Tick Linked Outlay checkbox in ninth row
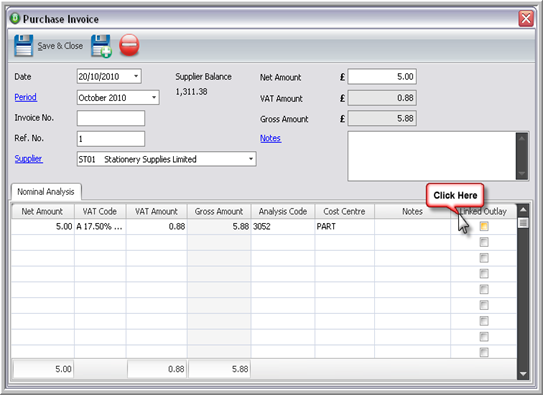Image resolution: width=543 pixels, height=395 pixels. point(484,352)
